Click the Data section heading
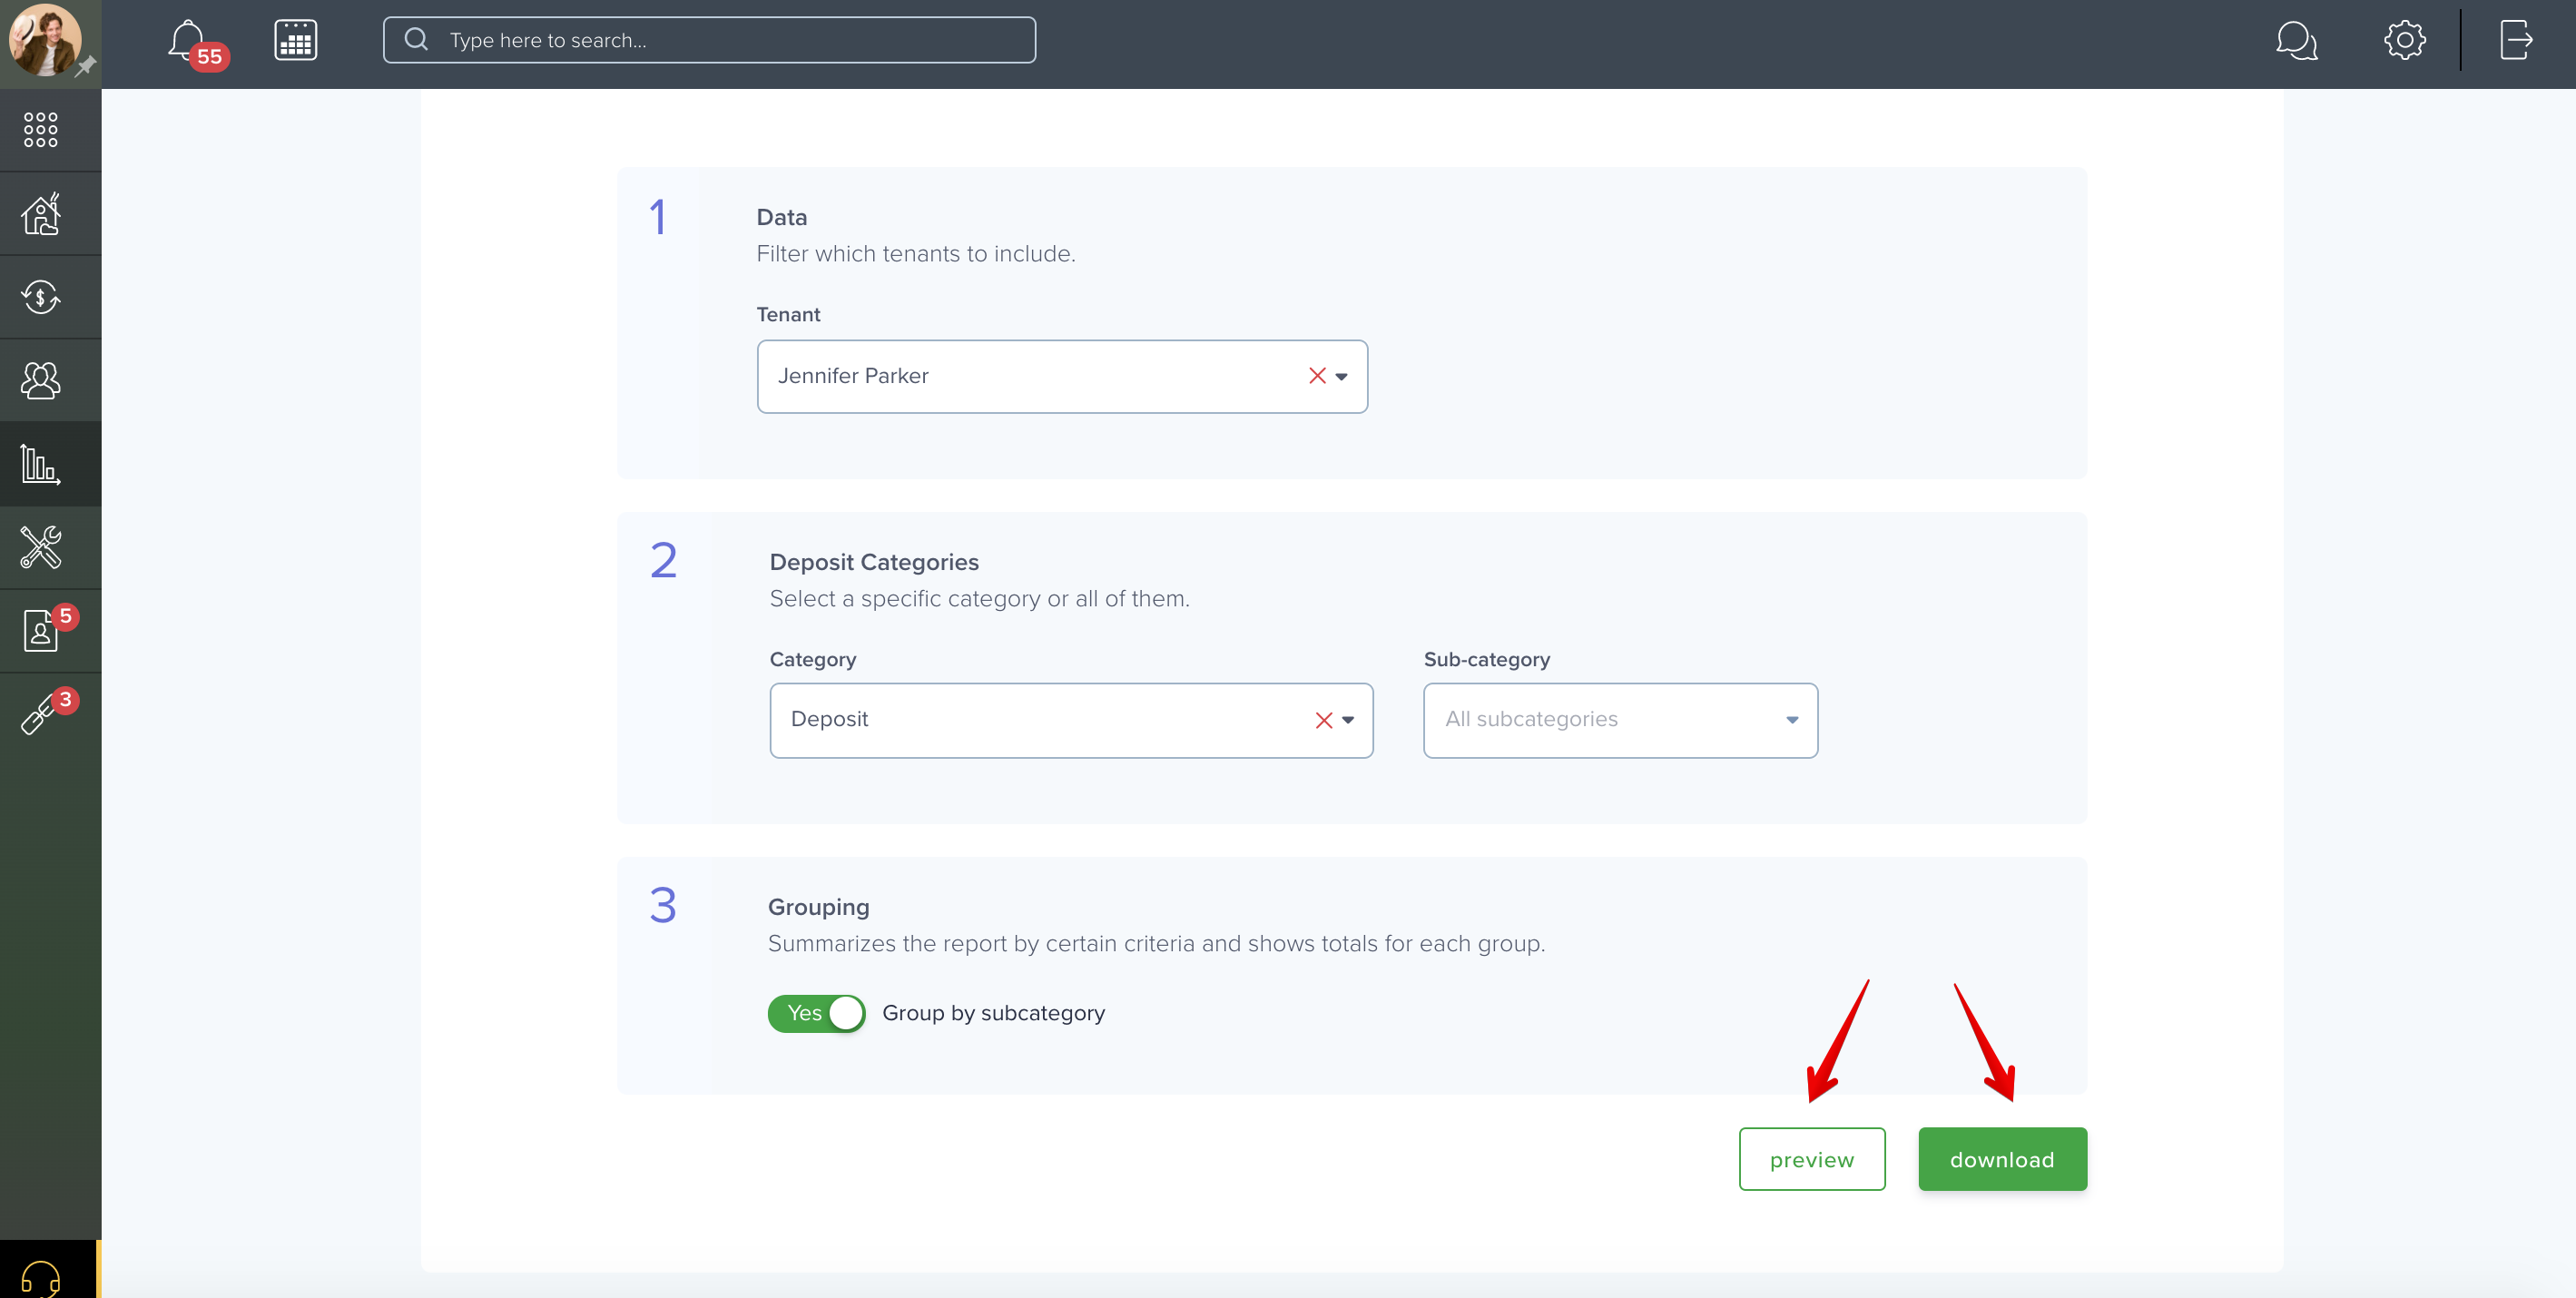This screenshot has height=1298, width=2576. 781,217
